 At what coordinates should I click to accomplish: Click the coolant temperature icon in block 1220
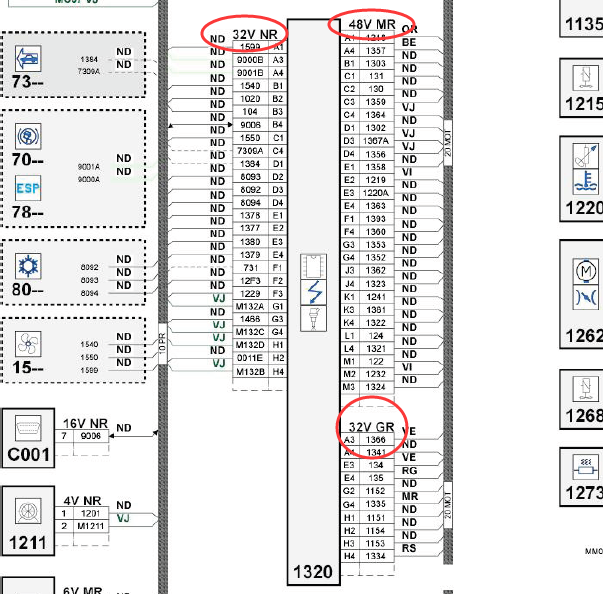click(586, 181)
